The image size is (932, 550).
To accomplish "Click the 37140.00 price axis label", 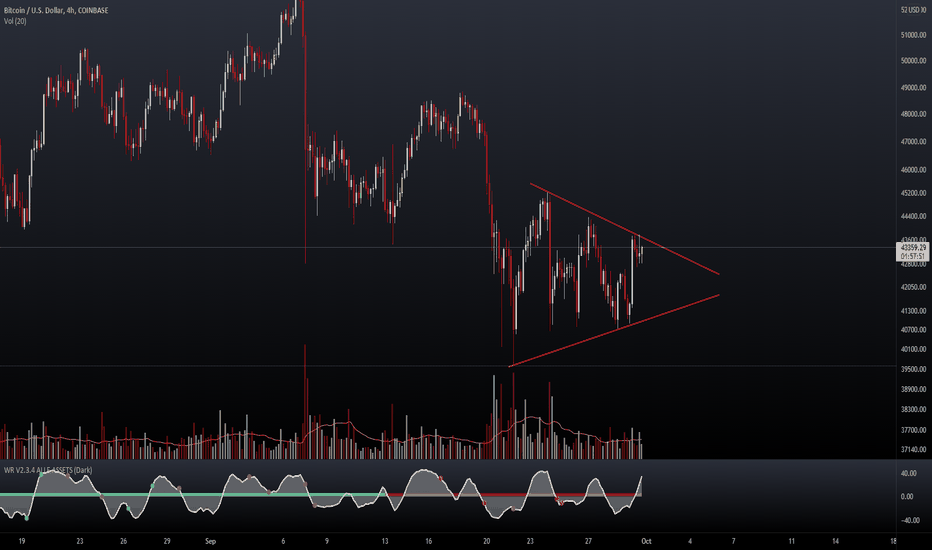I will [x=913, y=450].
